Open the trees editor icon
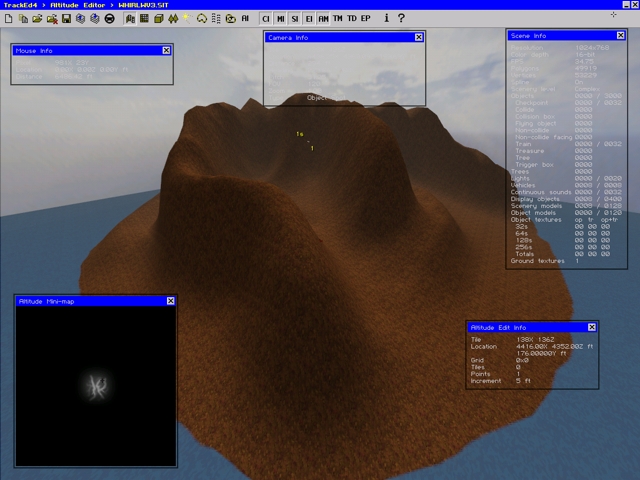Image resolution: width=640 pixels, height=480 pixels. coord(173,19)
